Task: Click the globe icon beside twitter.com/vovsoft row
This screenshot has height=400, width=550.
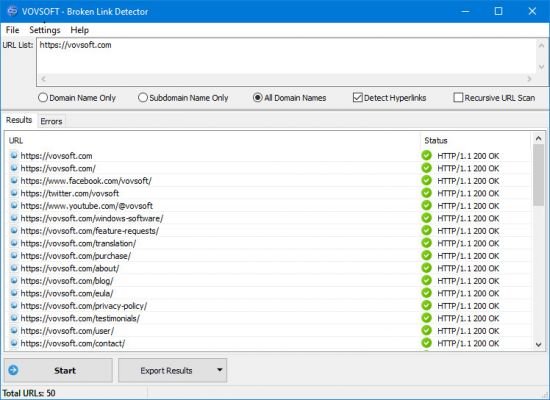Action: click(x=14, y=193)
